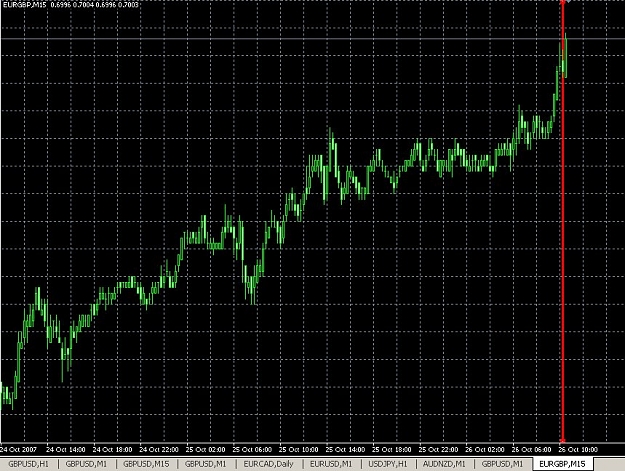Click the '25 Oct 14:00' time label
The image size is (625, 471).
(345, 449)
